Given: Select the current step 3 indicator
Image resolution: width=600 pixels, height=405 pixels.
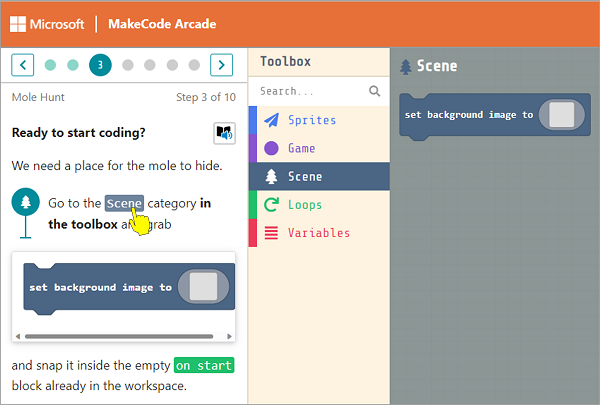Looking at the screenshot, I should click(x=100, y=65).
